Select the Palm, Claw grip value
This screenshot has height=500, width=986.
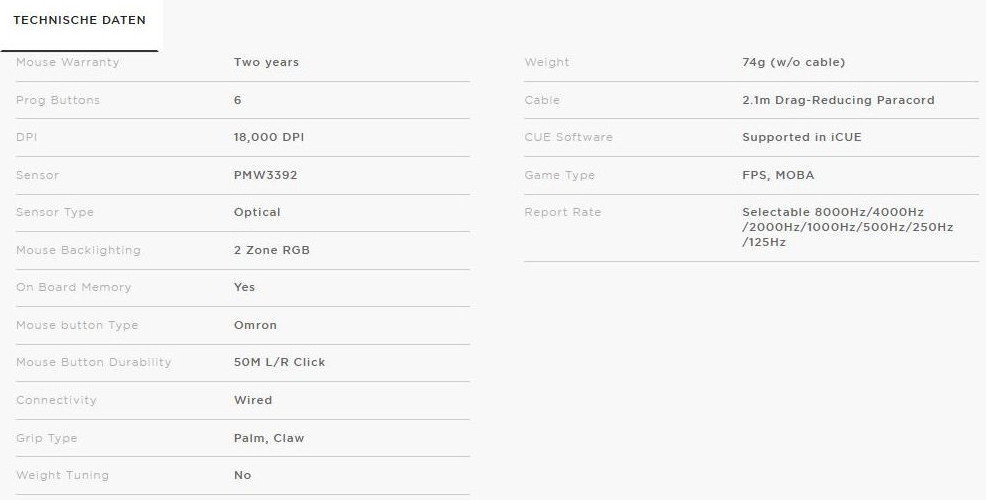[268, 438]
